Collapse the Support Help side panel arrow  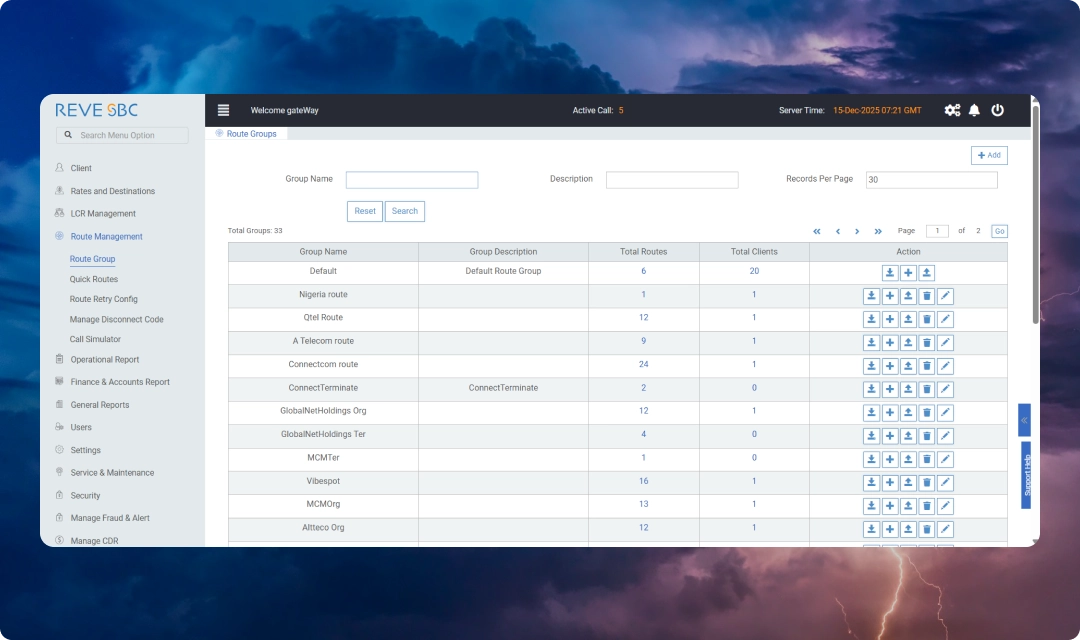click(1024, 420)
